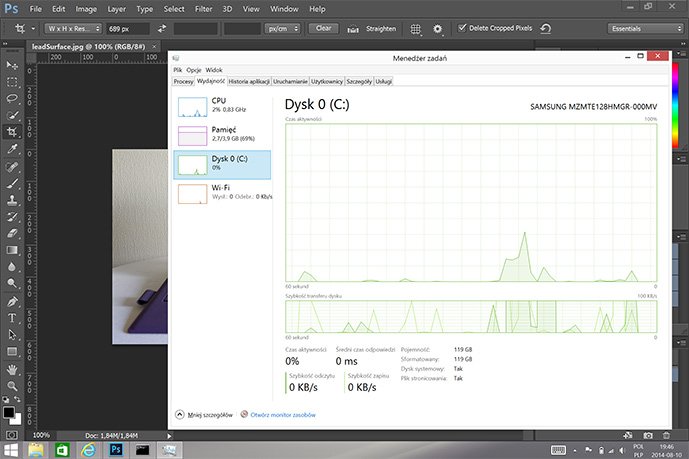Open the Opcje menu in Task Manager

point(193,70)
